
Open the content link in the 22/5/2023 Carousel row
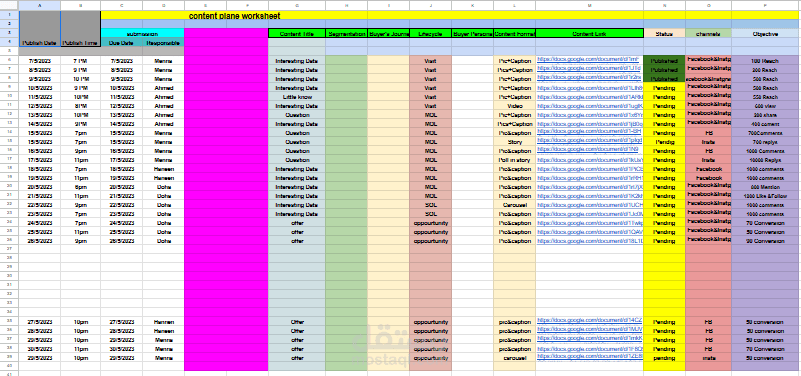pos(590,204)
